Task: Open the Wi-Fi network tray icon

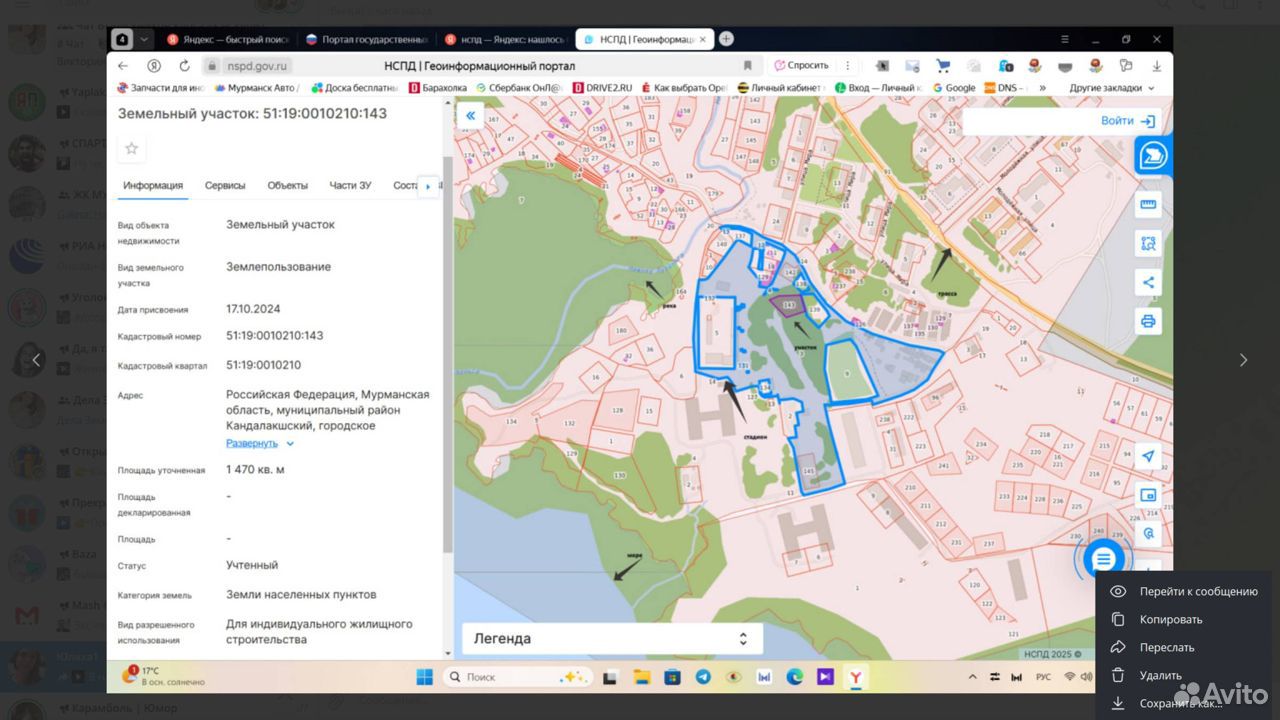Action: click(x=1069, y=677)
